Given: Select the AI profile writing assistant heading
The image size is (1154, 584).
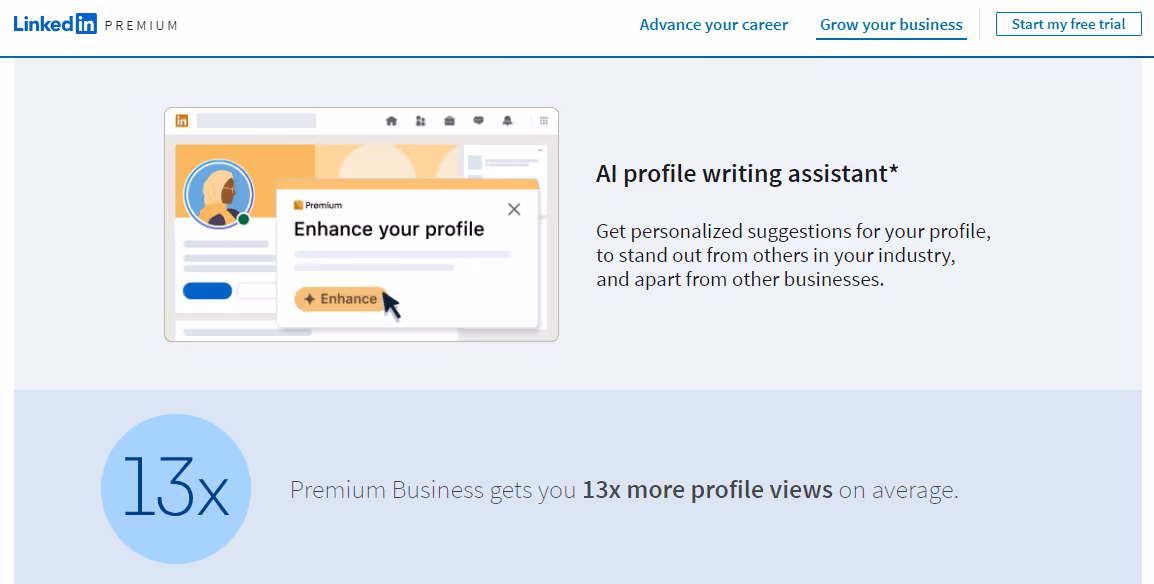Looking at the screenshot, I should pyautogui.click(x=747, y=173).
